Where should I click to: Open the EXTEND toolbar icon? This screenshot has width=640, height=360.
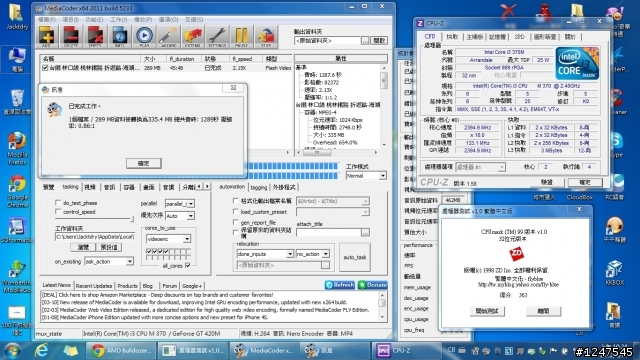(x=192, y=37)
